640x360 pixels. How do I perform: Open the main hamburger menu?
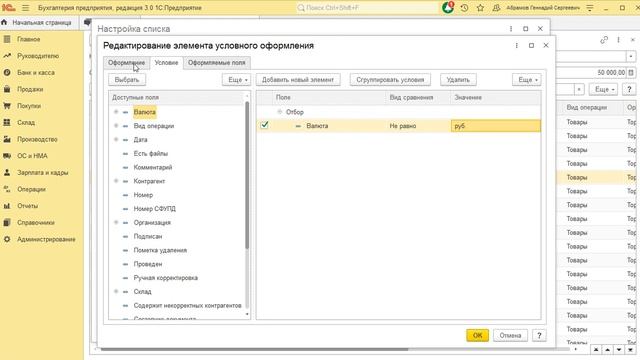click(25, 8)
